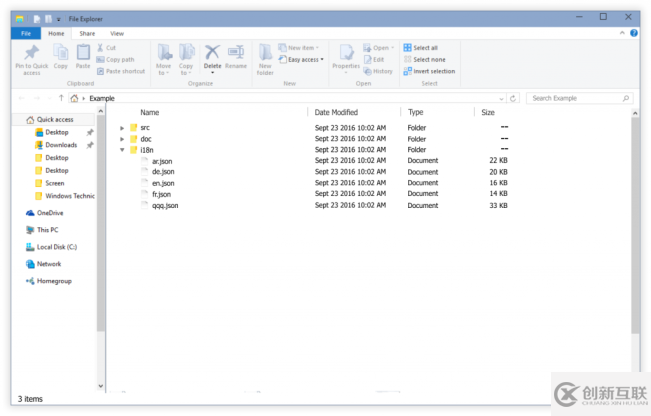Image resolution: width=651 pixels, height=416 pixels.
Task: Click the Copy ribbon icon
Action: [x=61, y=56]
